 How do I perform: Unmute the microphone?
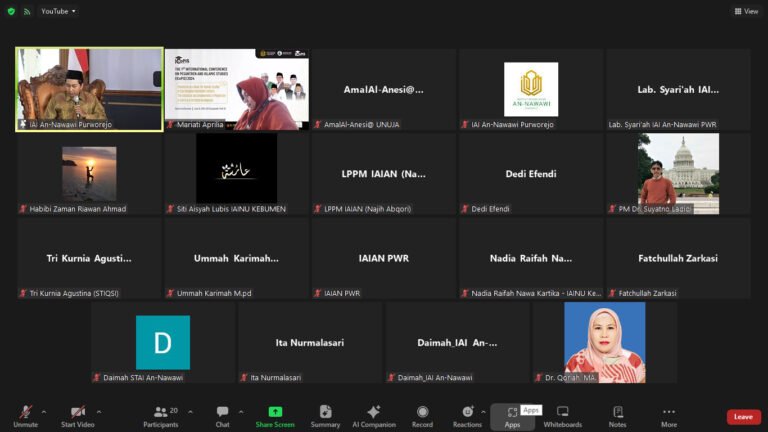click(25, 417)
